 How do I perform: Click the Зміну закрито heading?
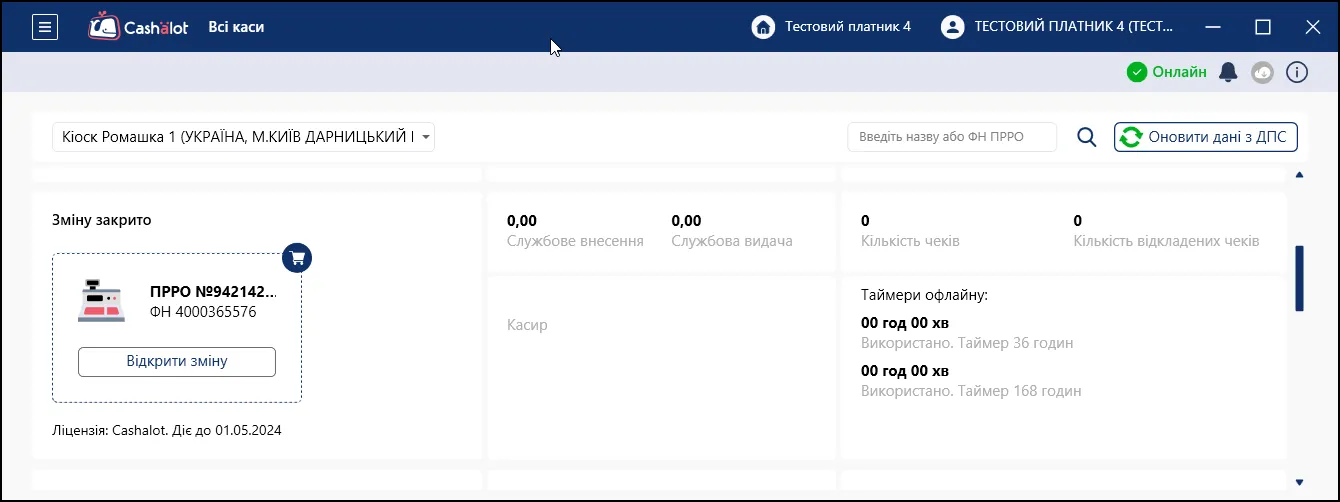[102, 220]
